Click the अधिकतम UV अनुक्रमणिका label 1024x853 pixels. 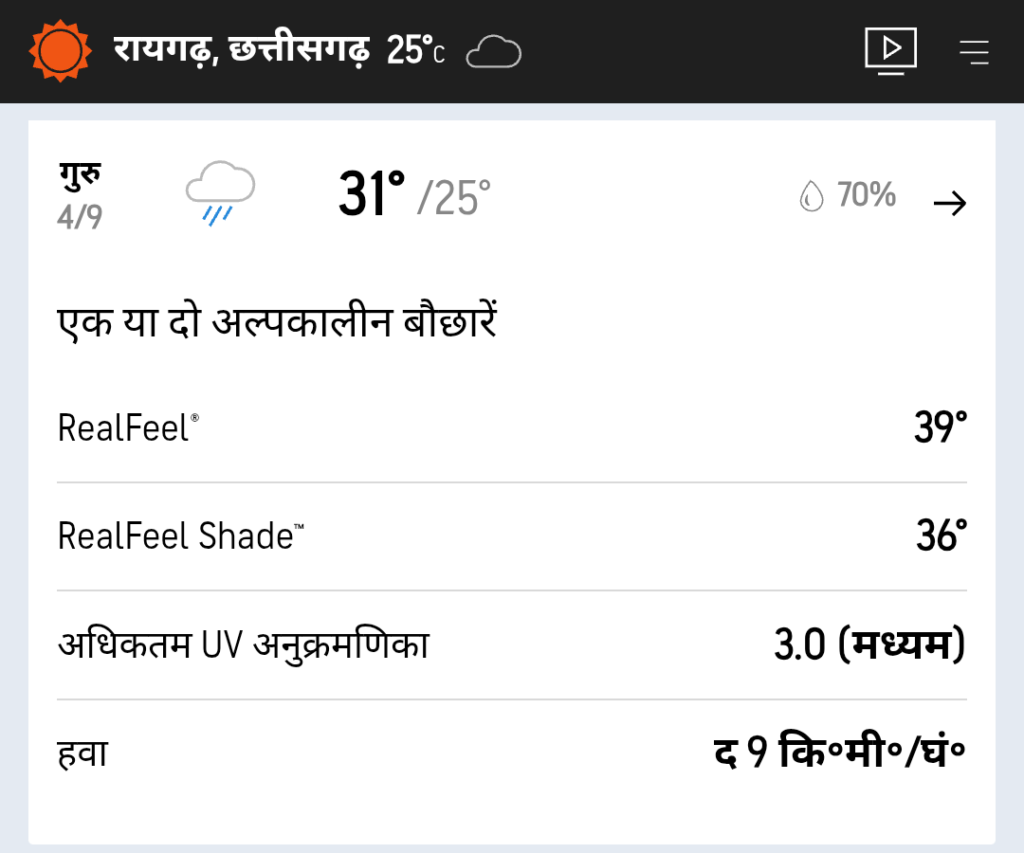[243, 645]
